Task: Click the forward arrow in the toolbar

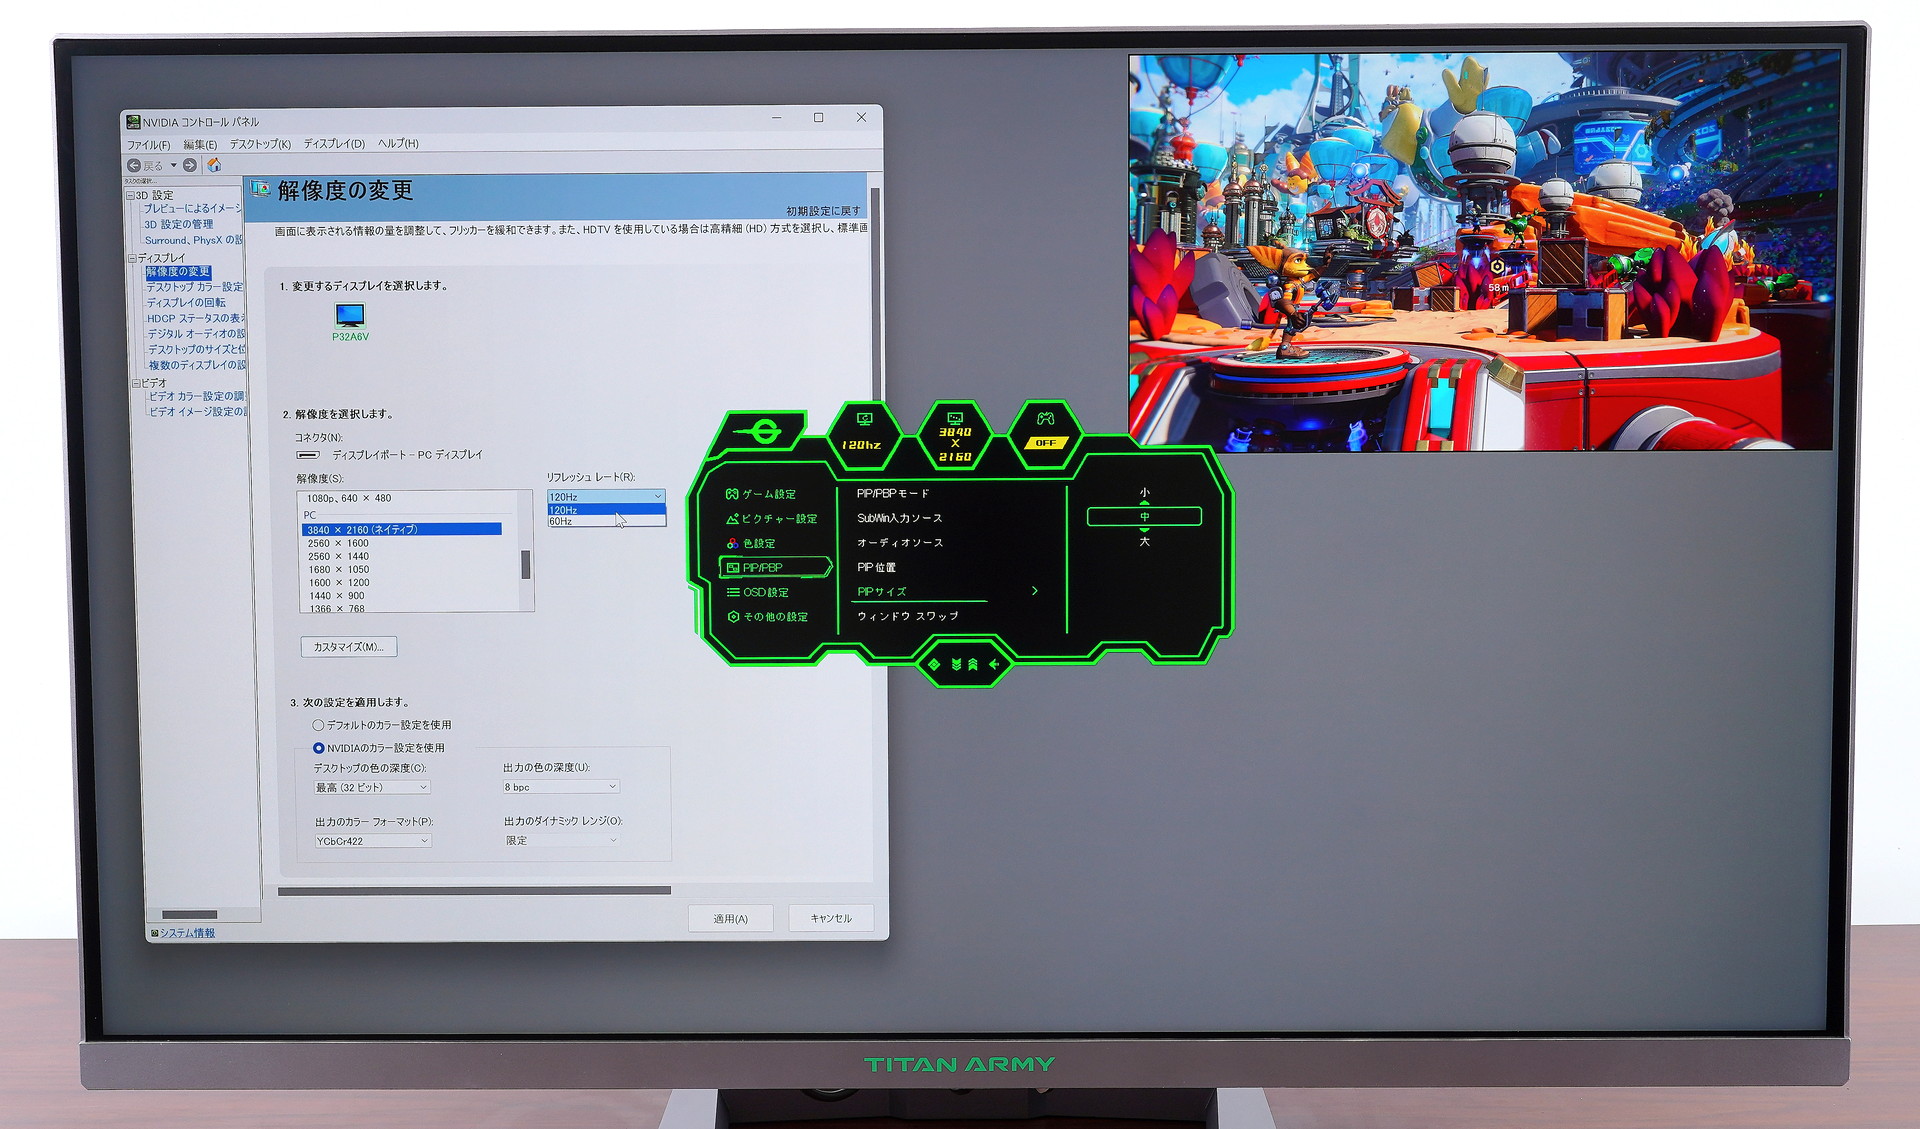Action: pos(190,165)
